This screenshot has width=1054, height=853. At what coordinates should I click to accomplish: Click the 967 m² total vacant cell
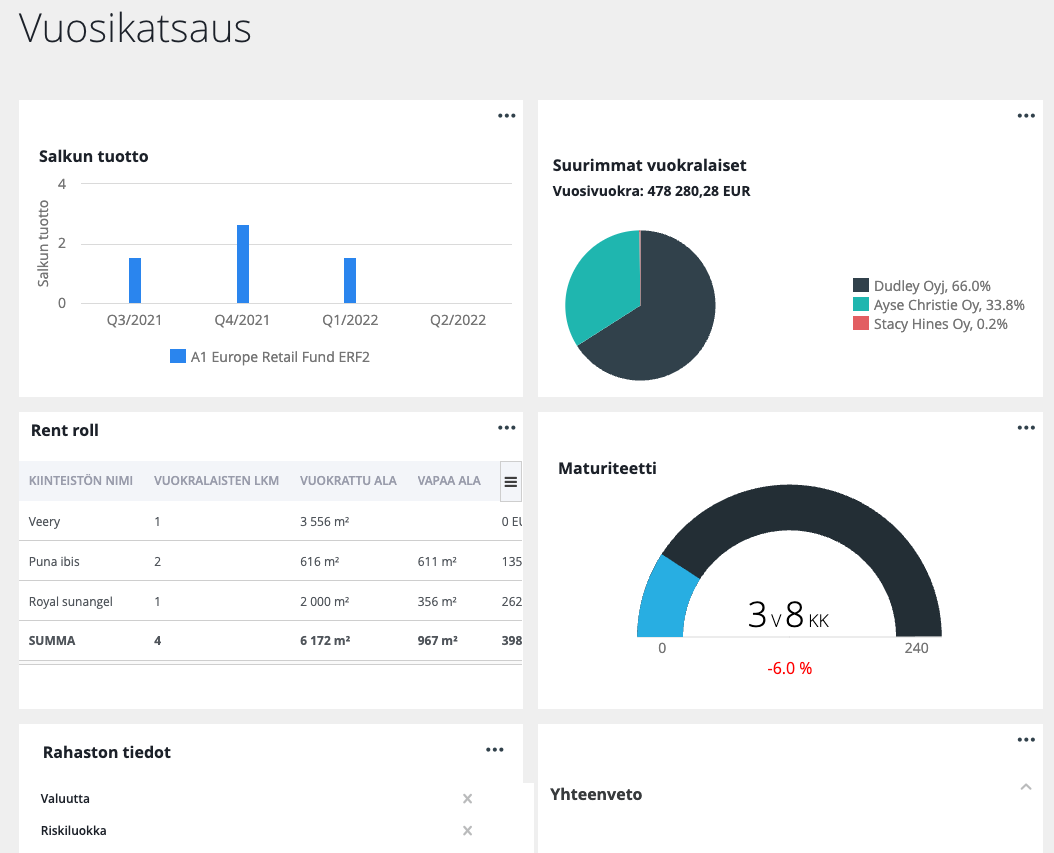(x=438, y=641)
